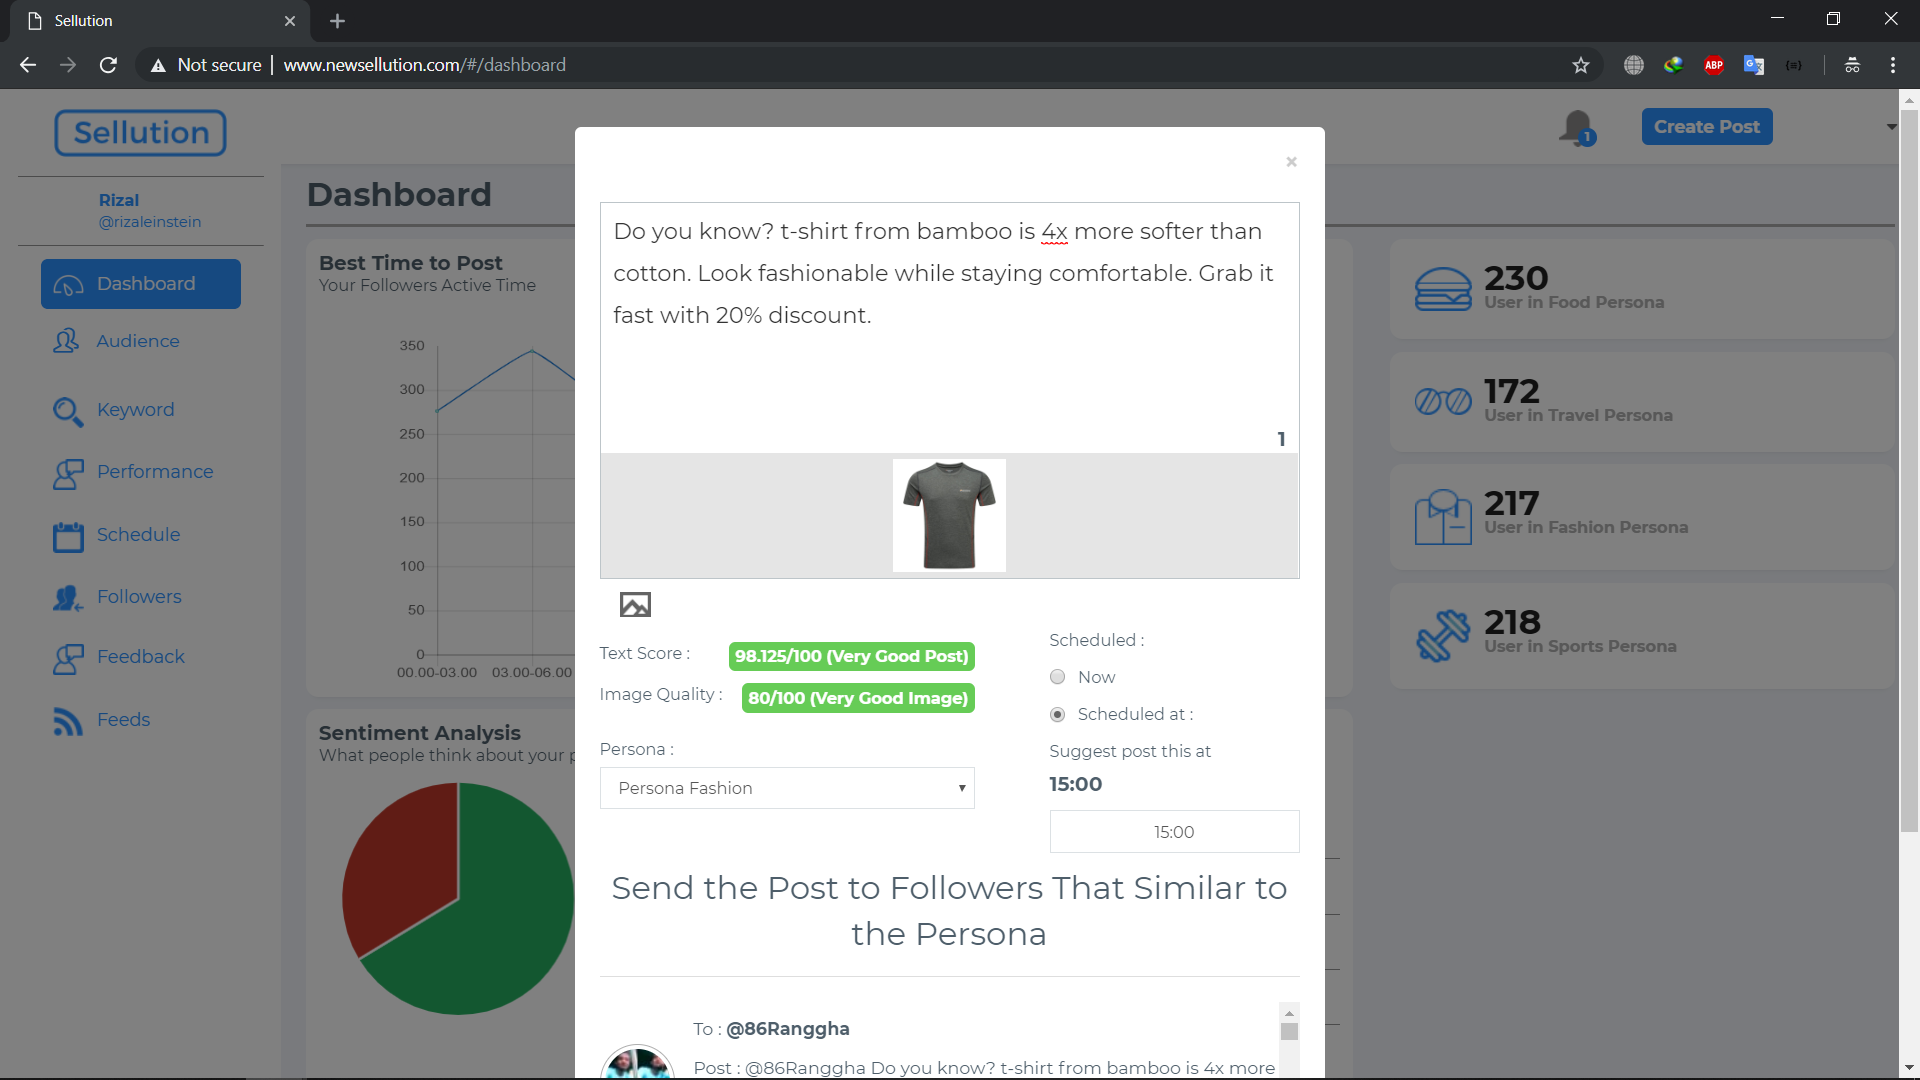Open the AdBlock Plus extension
This screenshot has height=1080, width=1920.
[x=1714, y=65]
